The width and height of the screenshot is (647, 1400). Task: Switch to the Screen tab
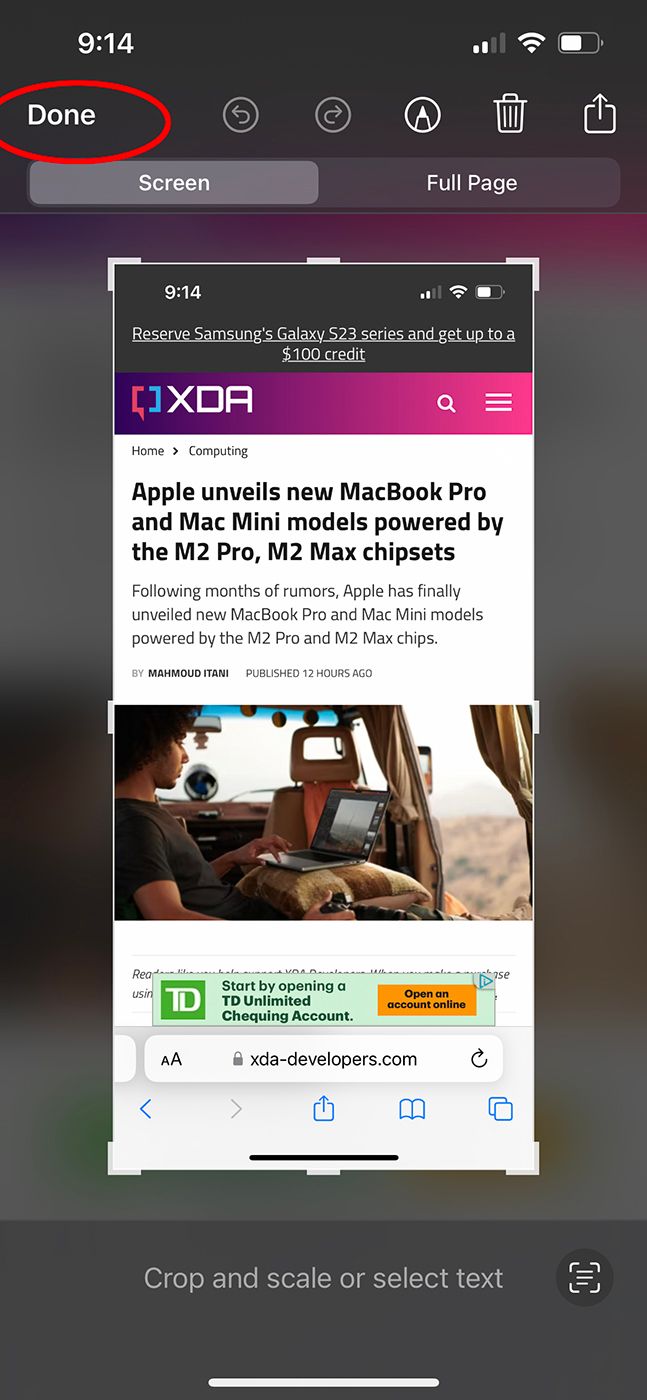(174, 183)
